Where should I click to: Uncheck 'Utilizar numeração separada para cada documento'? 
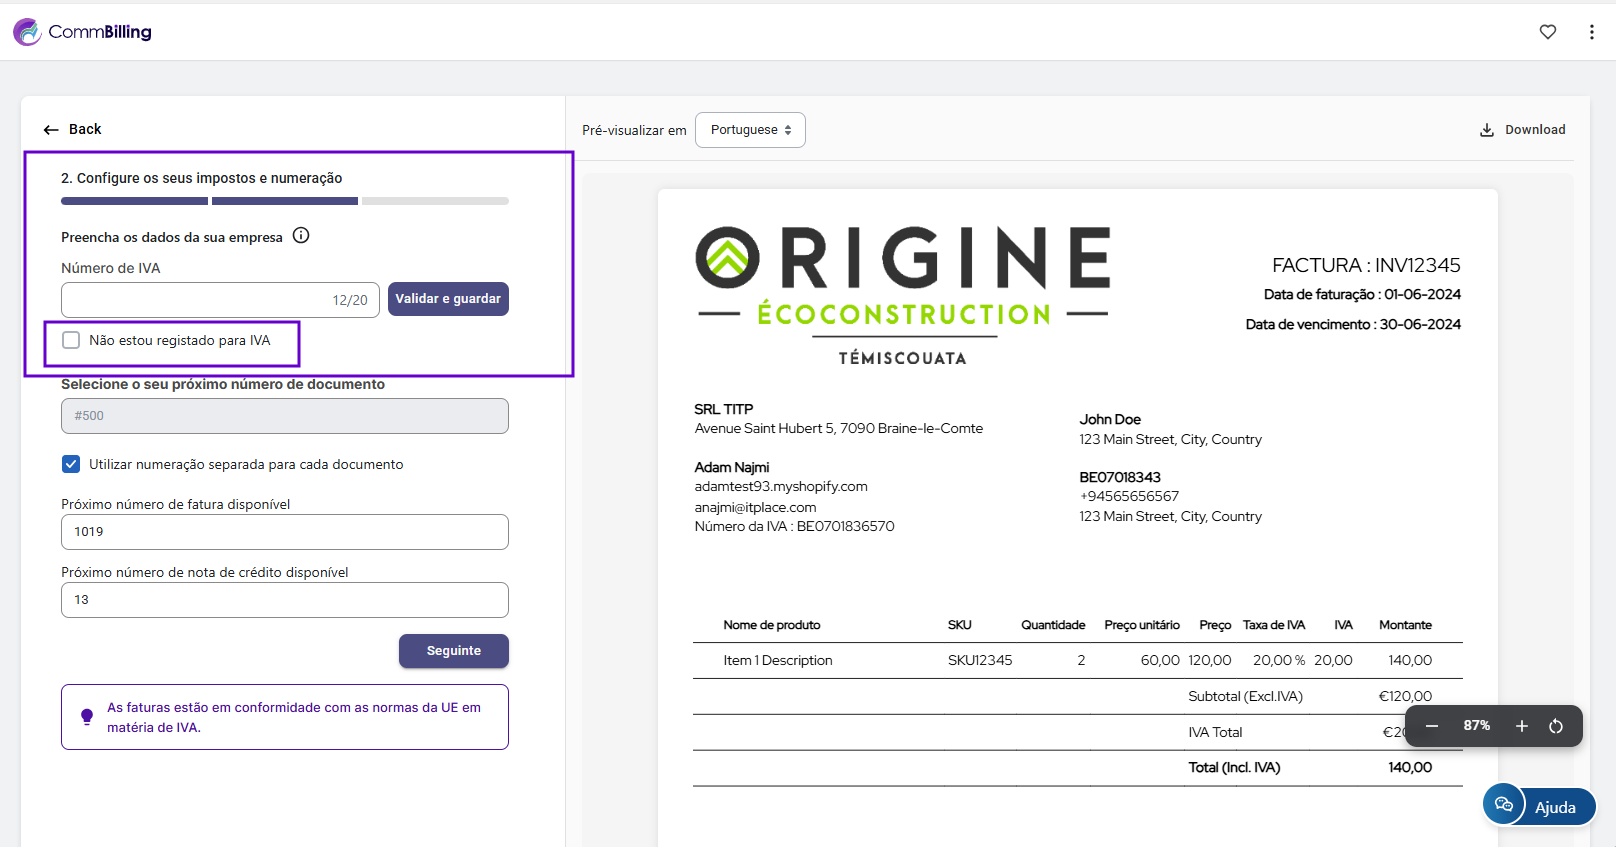tap(72, 464)
